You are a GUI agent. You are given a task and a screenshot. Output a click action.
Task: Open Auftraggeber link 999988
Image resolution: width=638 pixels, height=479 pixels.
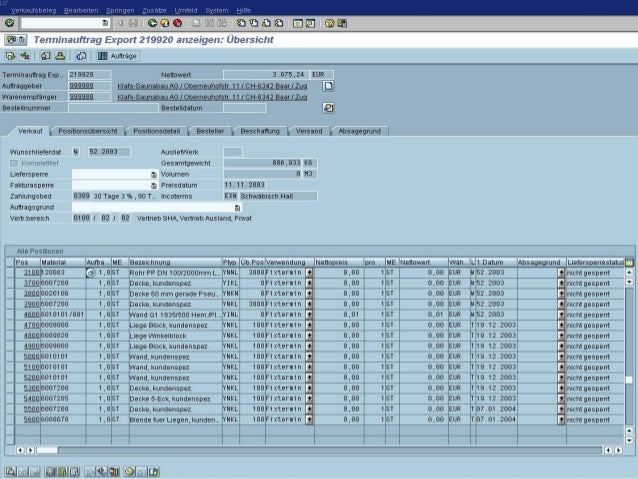click(82, 86)
